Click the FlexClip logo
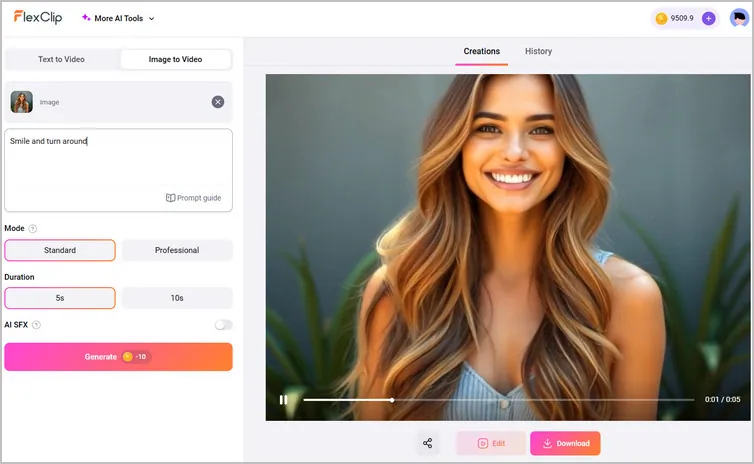The width and height of the screenshot is (754, 464). tap(38, 17)
